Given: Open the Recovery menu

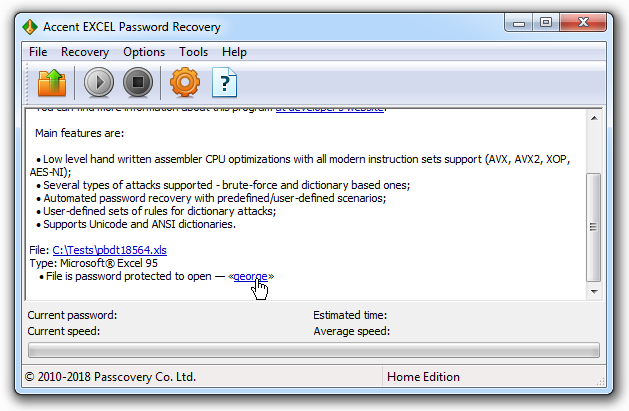Looking at the screenshot, I should tap(85, 52).
